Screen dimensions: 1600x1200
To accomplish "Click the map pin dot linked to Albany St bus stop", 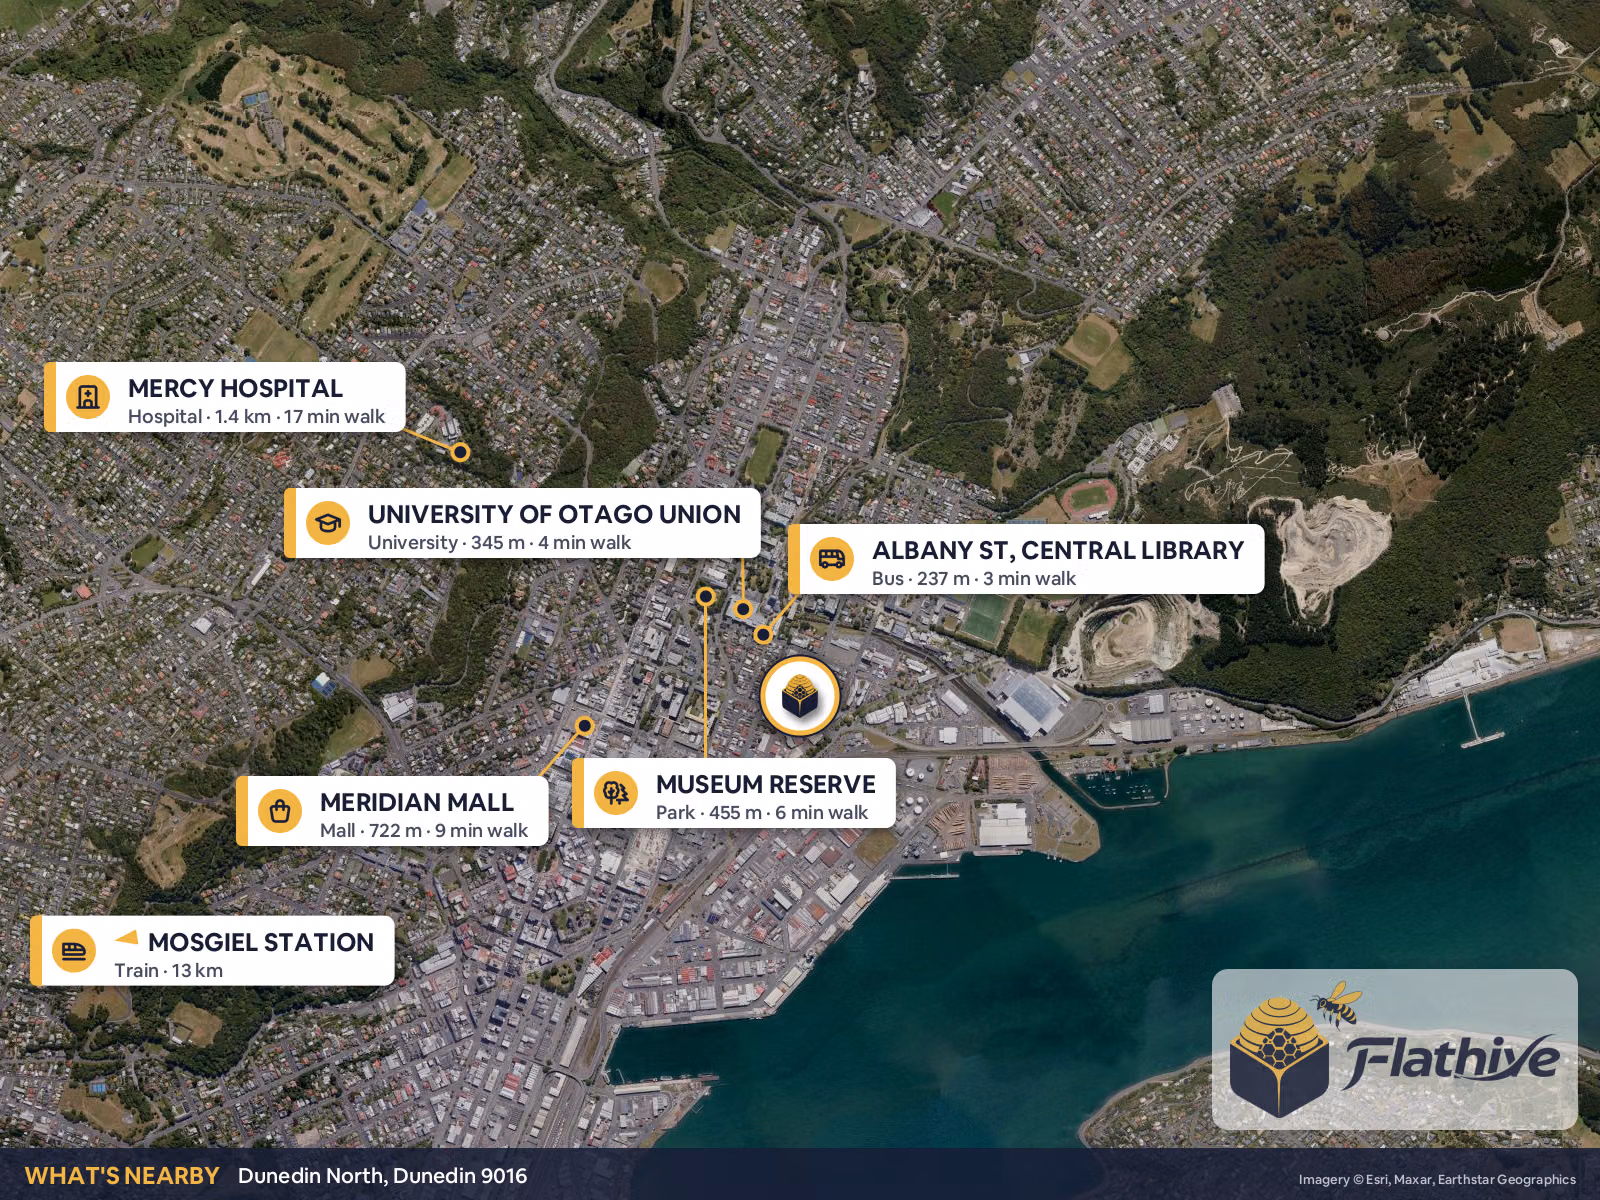I will pyautogui.click(x=763, y=635).
